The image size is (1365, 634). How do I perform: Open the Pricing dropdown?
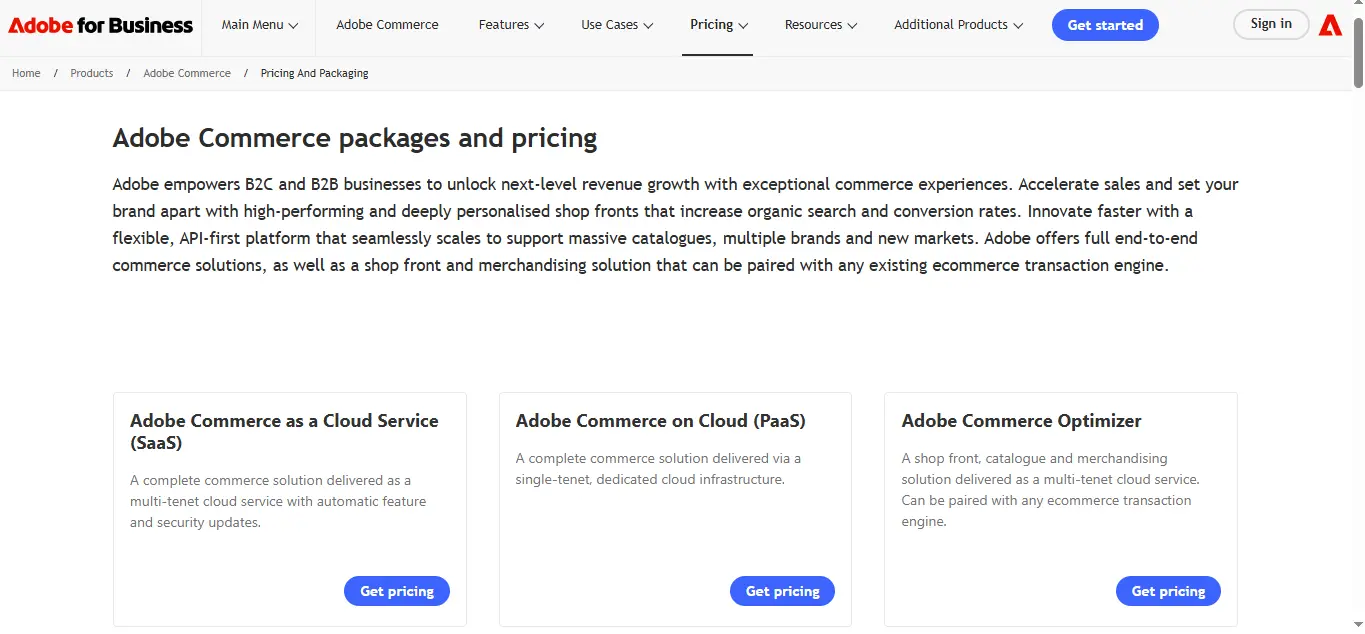coord(719,25)
